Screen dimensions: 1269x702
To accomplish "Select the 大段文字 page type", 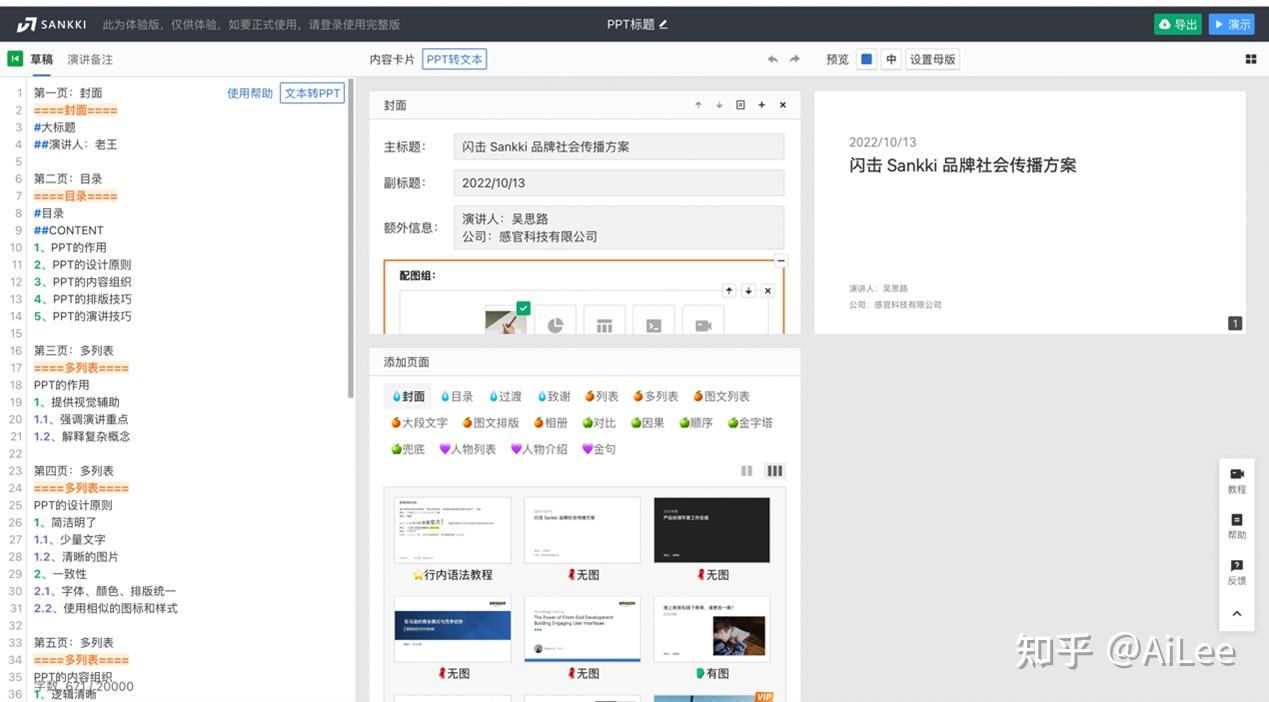I will [420, 423].
